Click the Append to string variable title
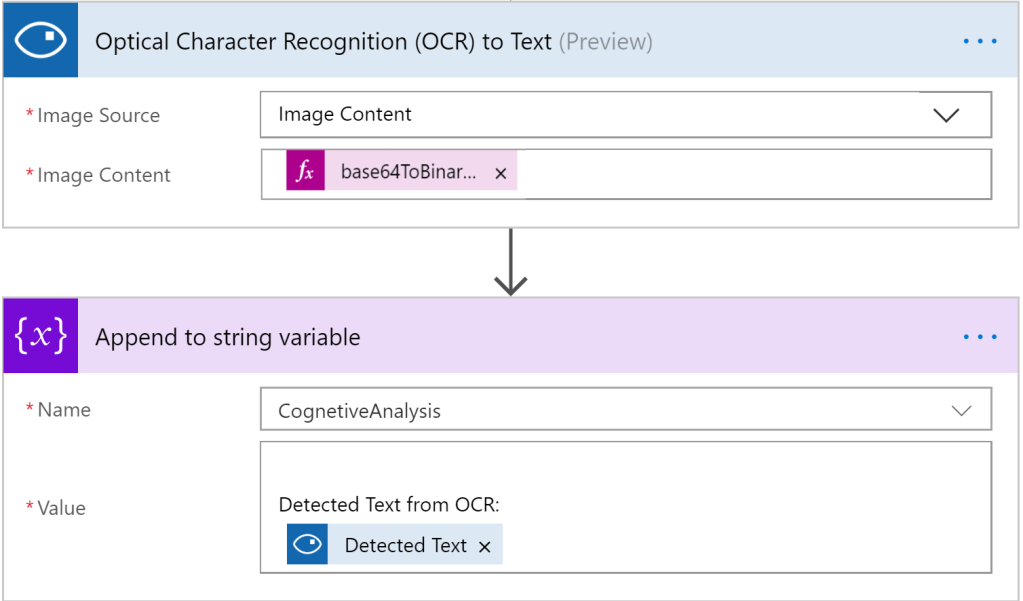This screenshot has height=601, width=1023. point(227,336)
